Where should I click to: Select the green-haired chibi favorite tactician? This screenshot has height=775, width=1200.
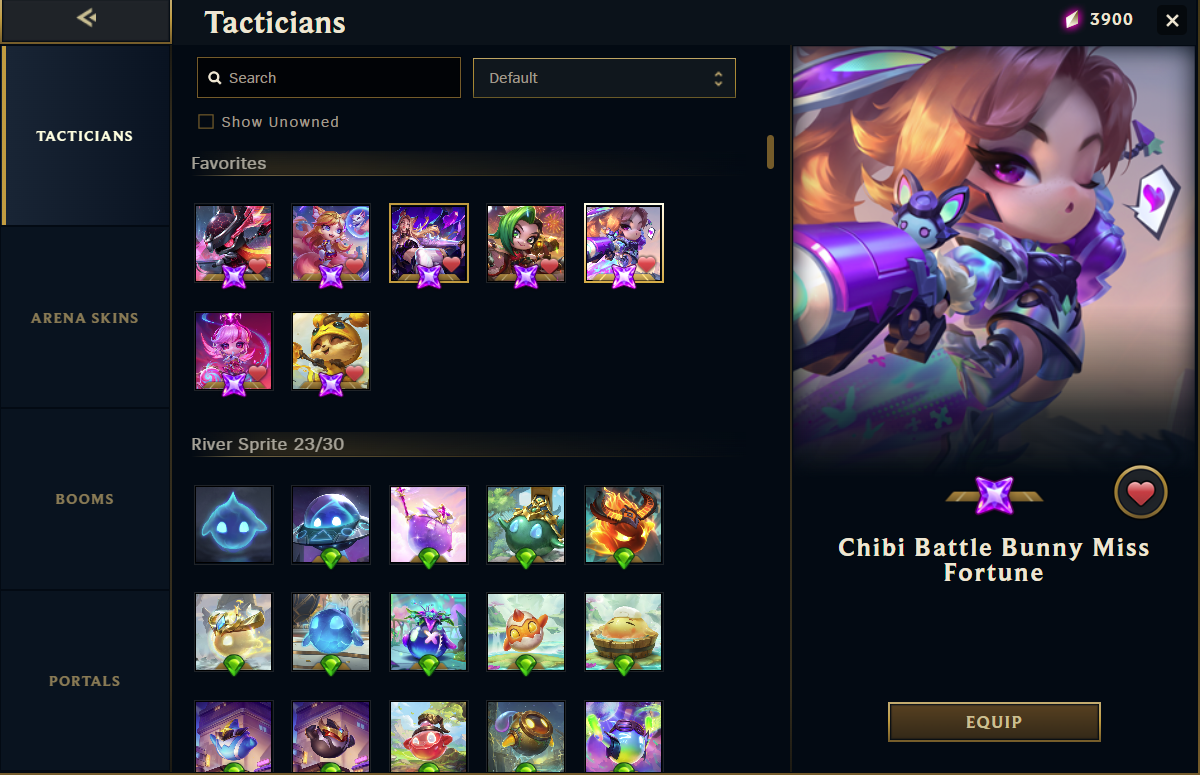coord(526,243)
